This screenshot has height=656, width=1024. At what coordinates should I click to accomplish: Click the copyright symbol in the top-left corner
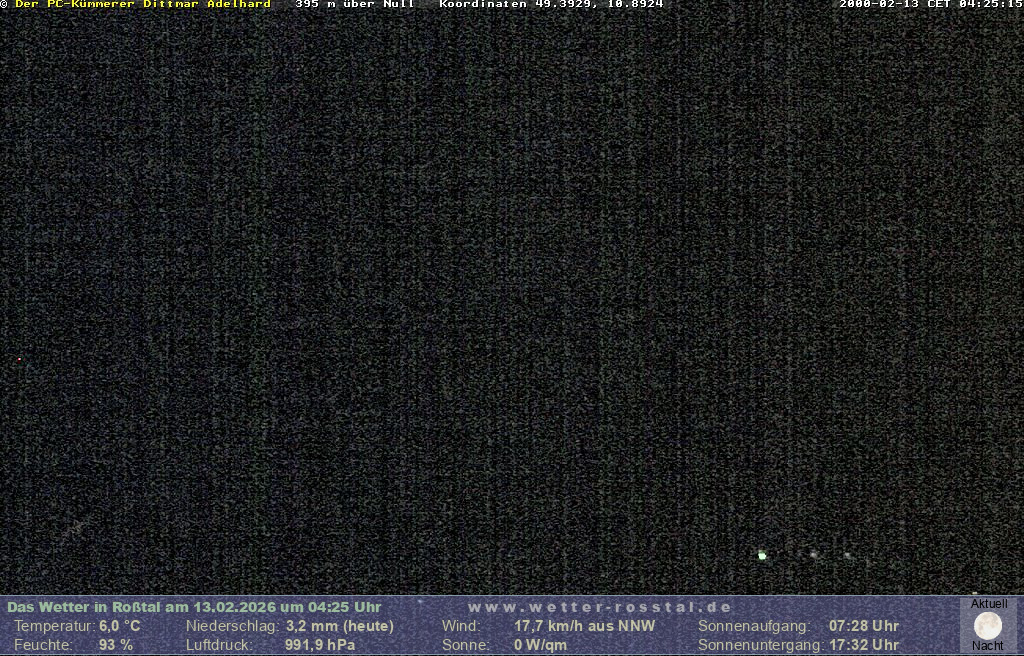(4, 5)
